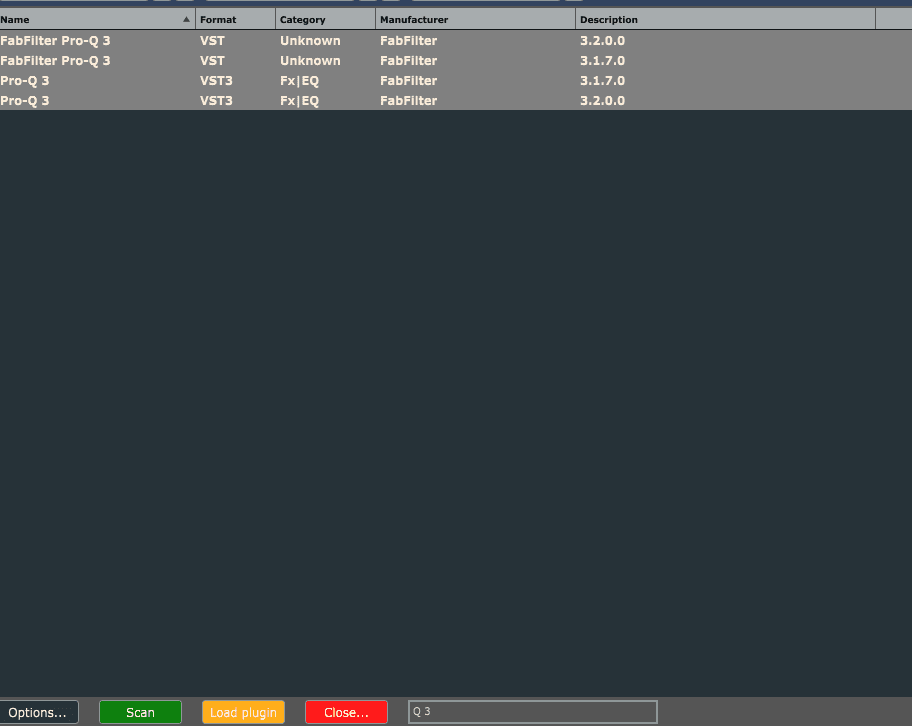The height and width of the screenshot is (726, 912).
Task: Select the Pro-Q 3 VST3 row with version 3.2.0.0
Action: coord(456,100)
